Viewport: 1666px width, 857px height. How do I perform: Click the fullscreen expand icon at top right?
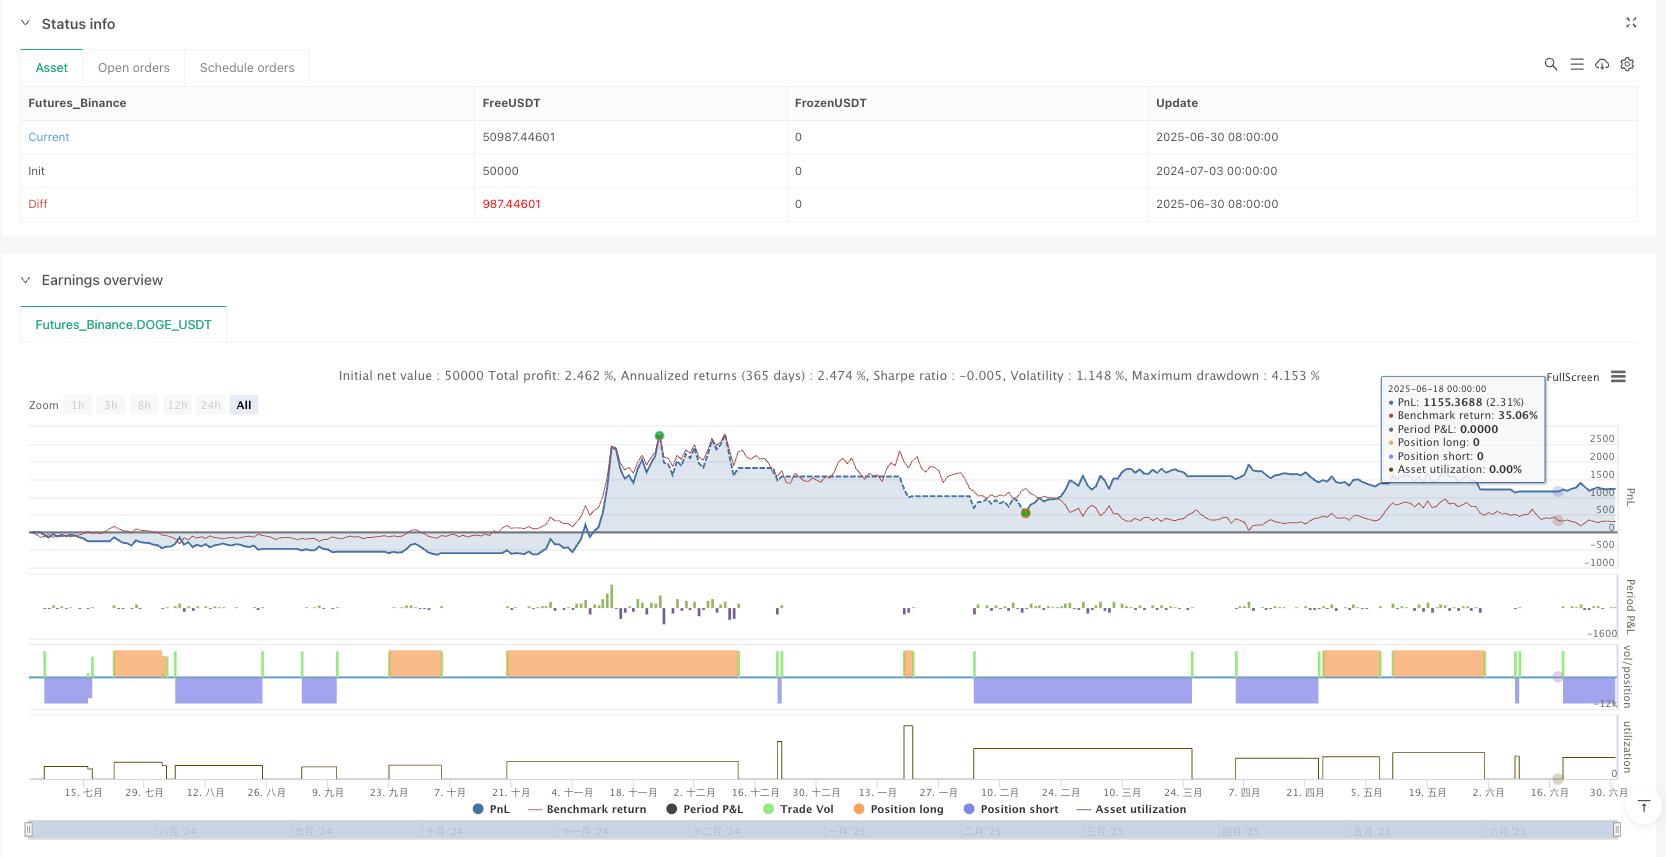[x=1631, y=23]
